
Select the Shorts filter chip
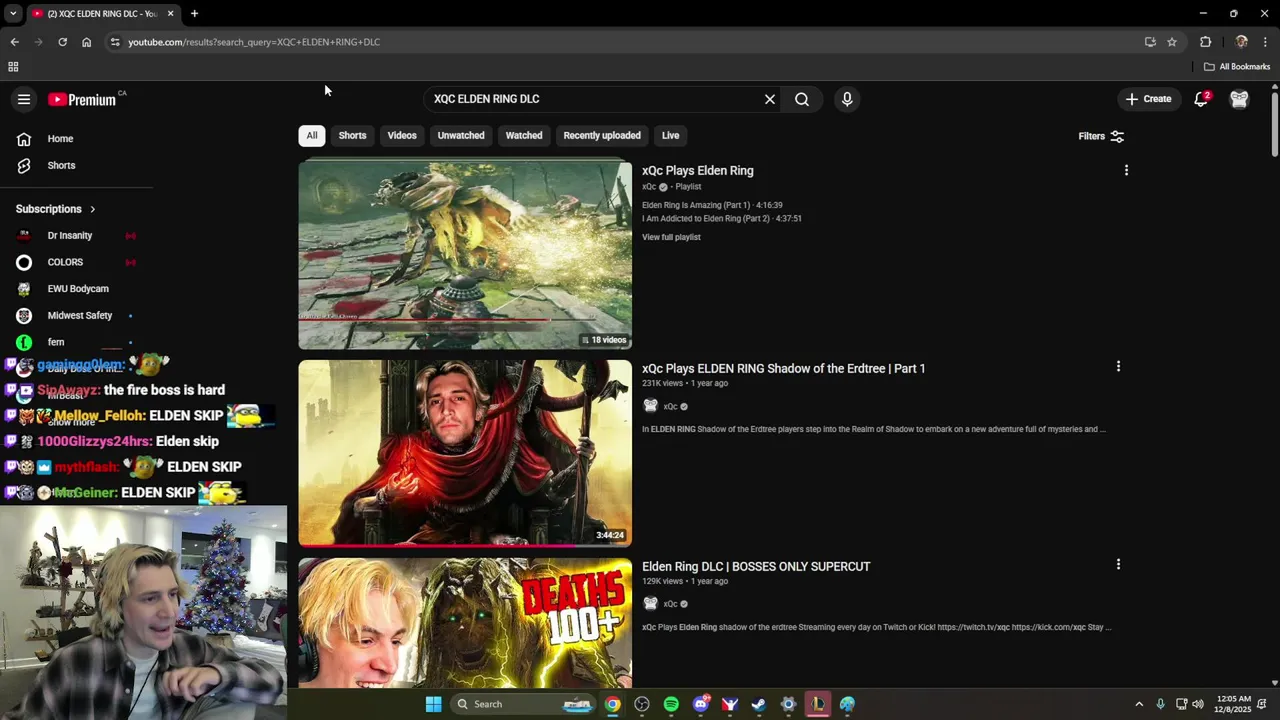pos(352,136)
